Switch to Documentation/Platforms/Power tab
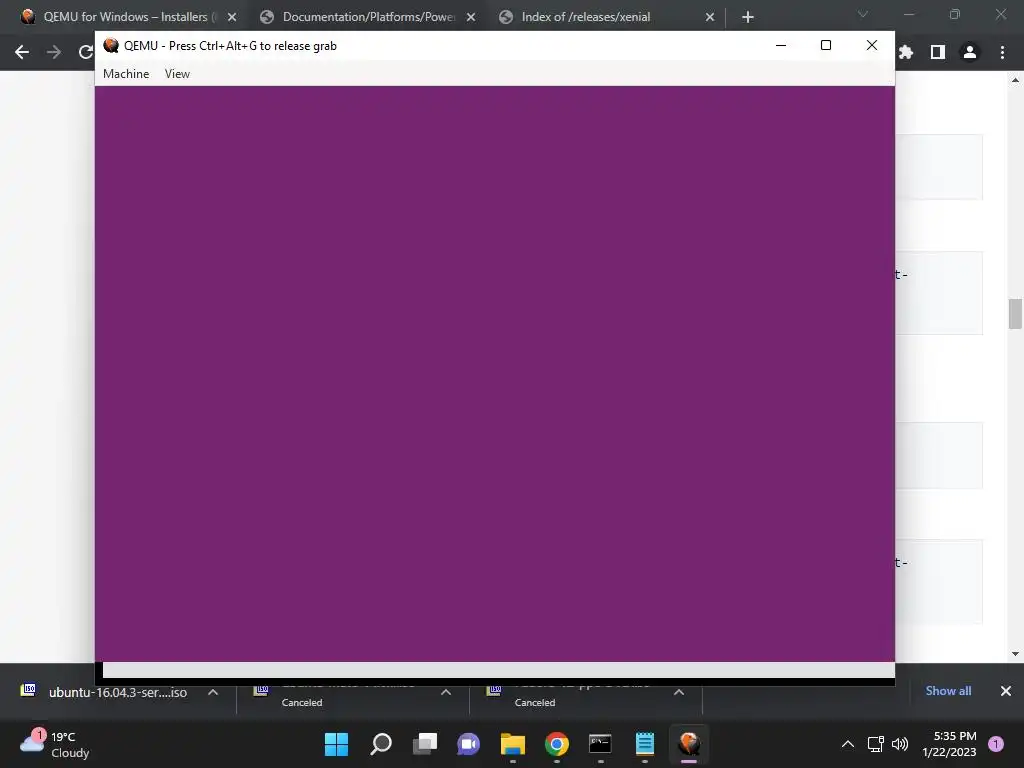1024x768 pixels. click(368, 17)
